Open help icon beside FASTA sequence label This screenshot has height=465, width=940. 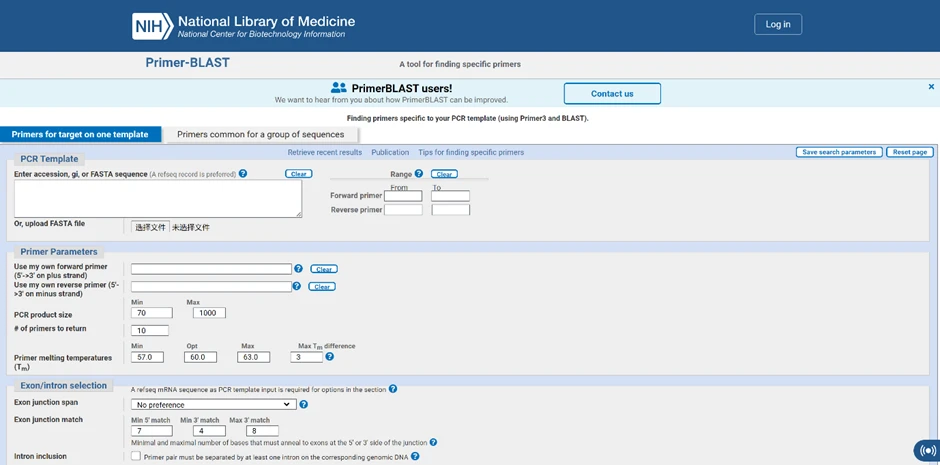(243, 174)
